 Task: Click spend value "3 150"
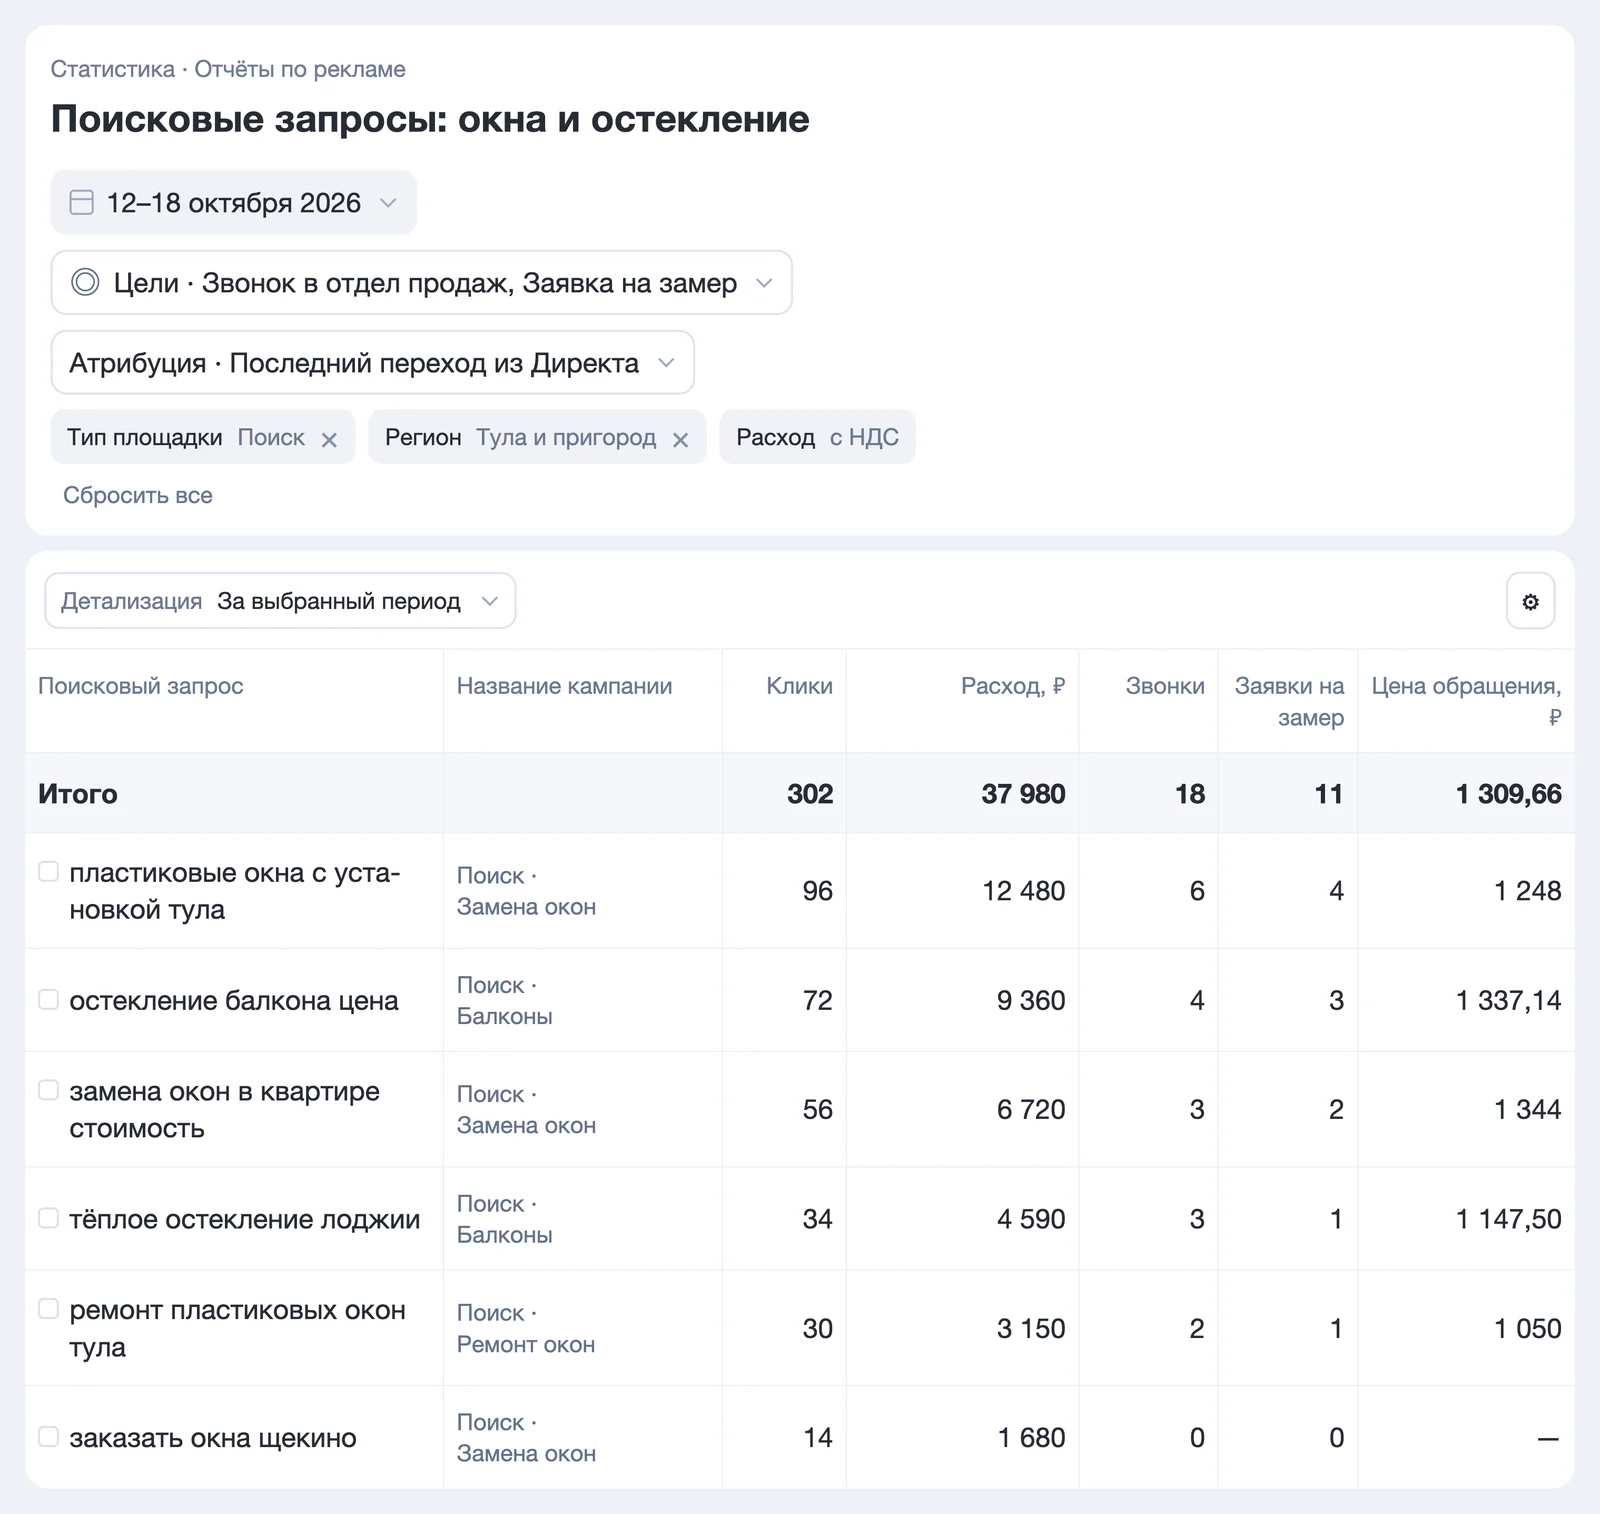tap(1031, 1328)
